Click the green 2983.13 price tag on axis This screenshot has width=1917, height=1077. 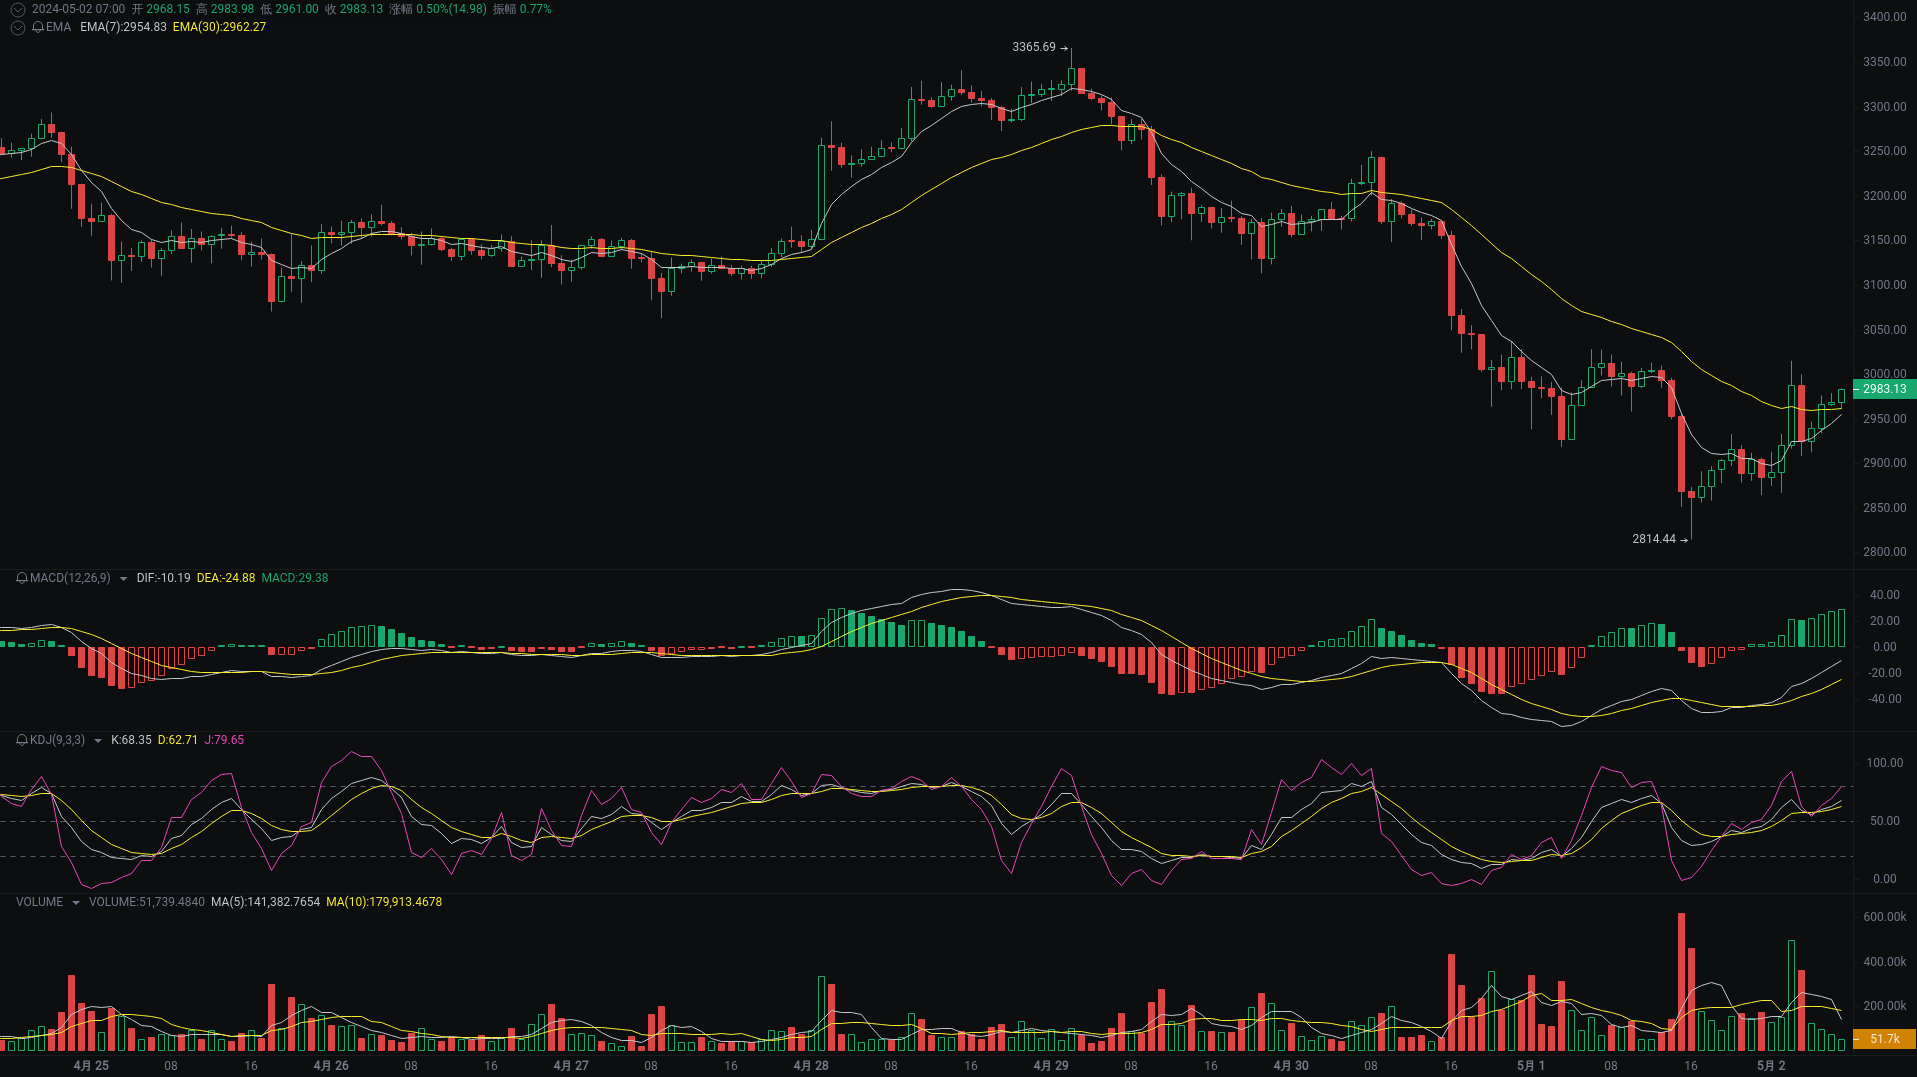(1884, 390)
